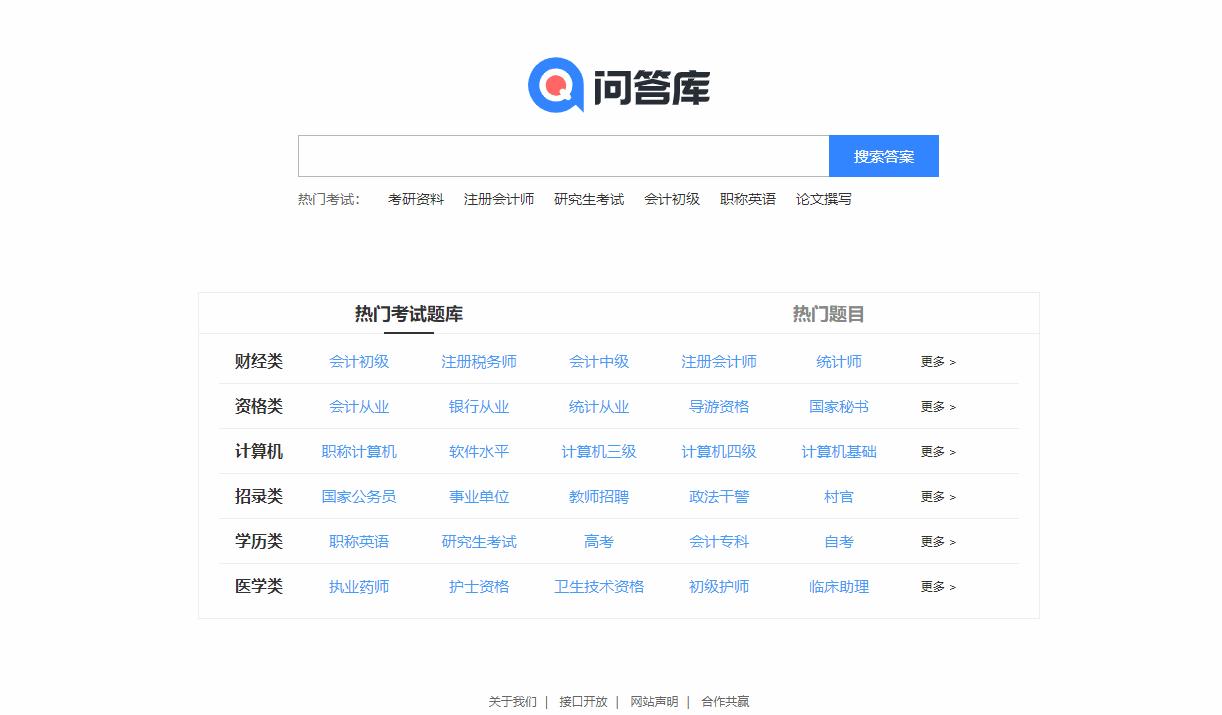Select 教师招聘 under 招录类
This screenshot has width=1222, height=715.
[598, 497]
